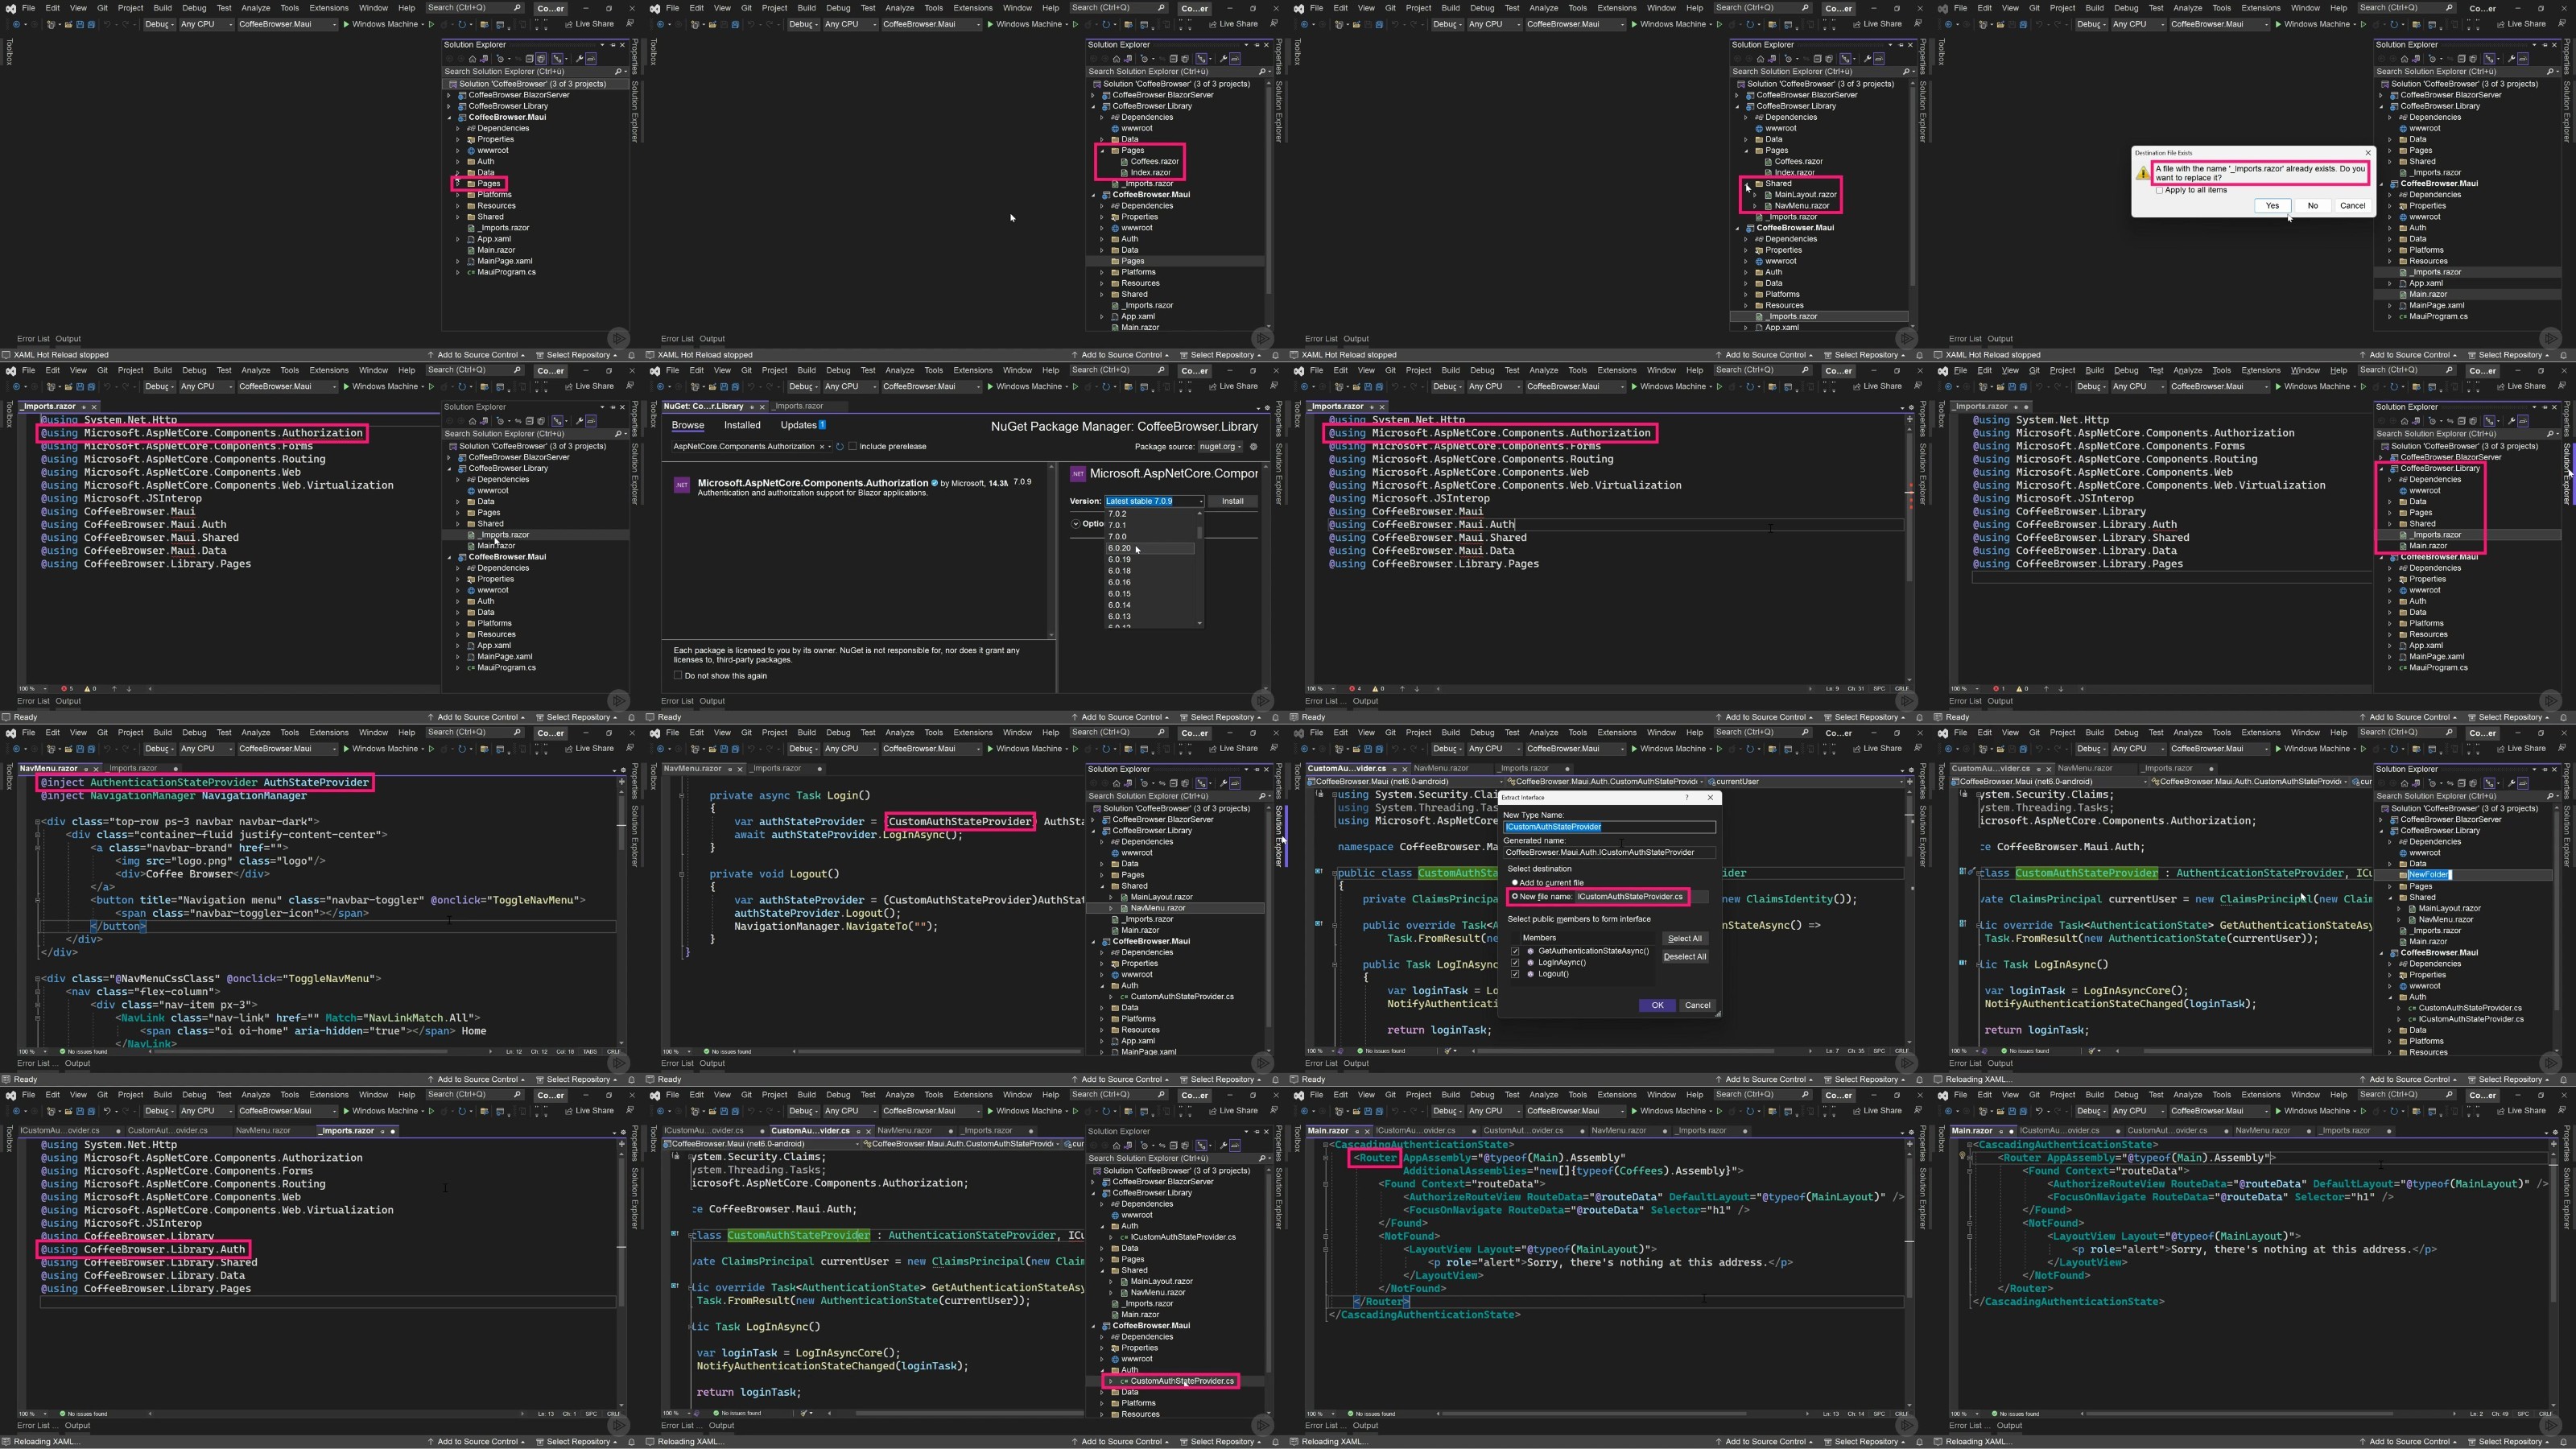The height and width of the screenshot is (1449, 2576).
Task: Click Select All in Extract Interface dialog
Action: coord(1686,938)
